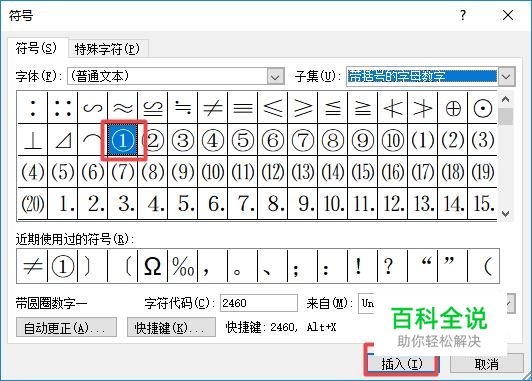Select the parenthesized (20) symbol

pyautogui.click(x=33, y=204)
